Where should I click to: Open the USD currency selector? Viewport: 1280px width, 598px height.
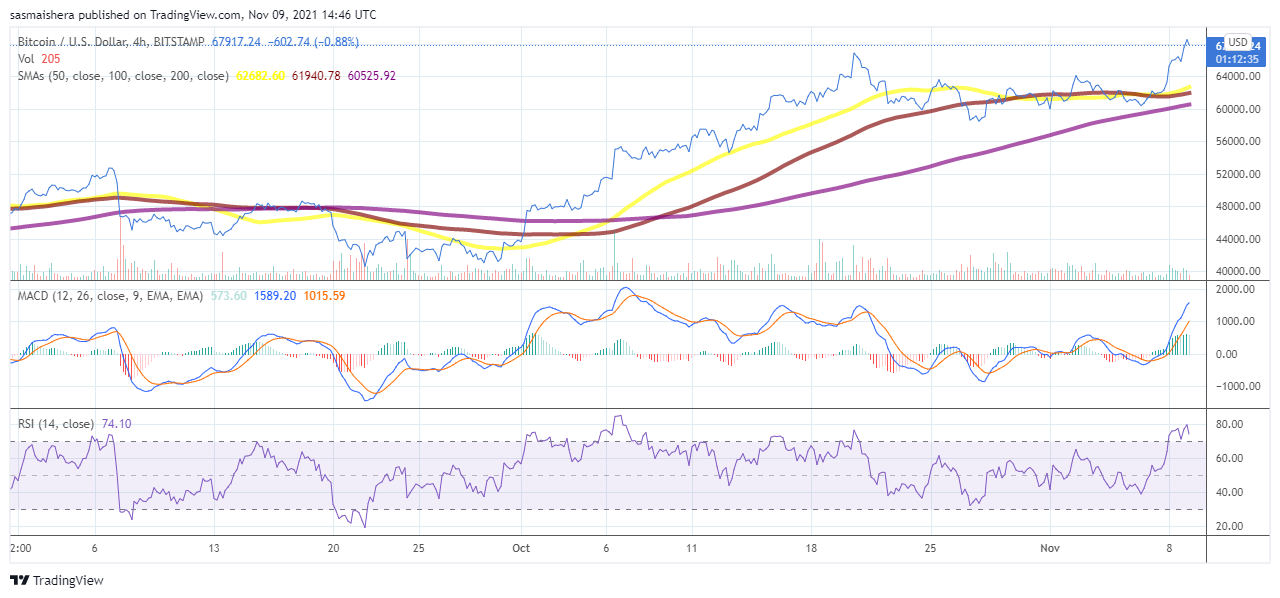[1238, 42]
